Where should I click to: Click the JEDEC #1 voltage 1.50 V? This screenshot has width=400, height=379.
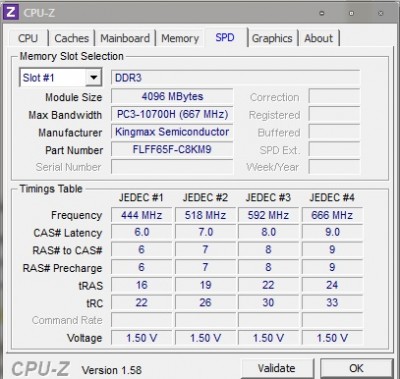[x=141, y=338]
